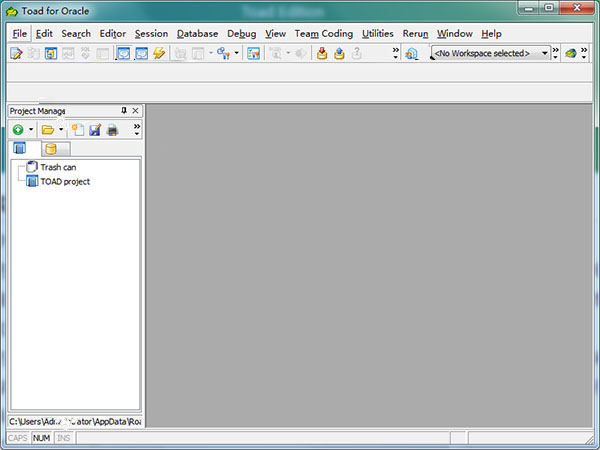Click the printer icon in Project Manager
Viewport: 600px width, 450px height.
113,130
